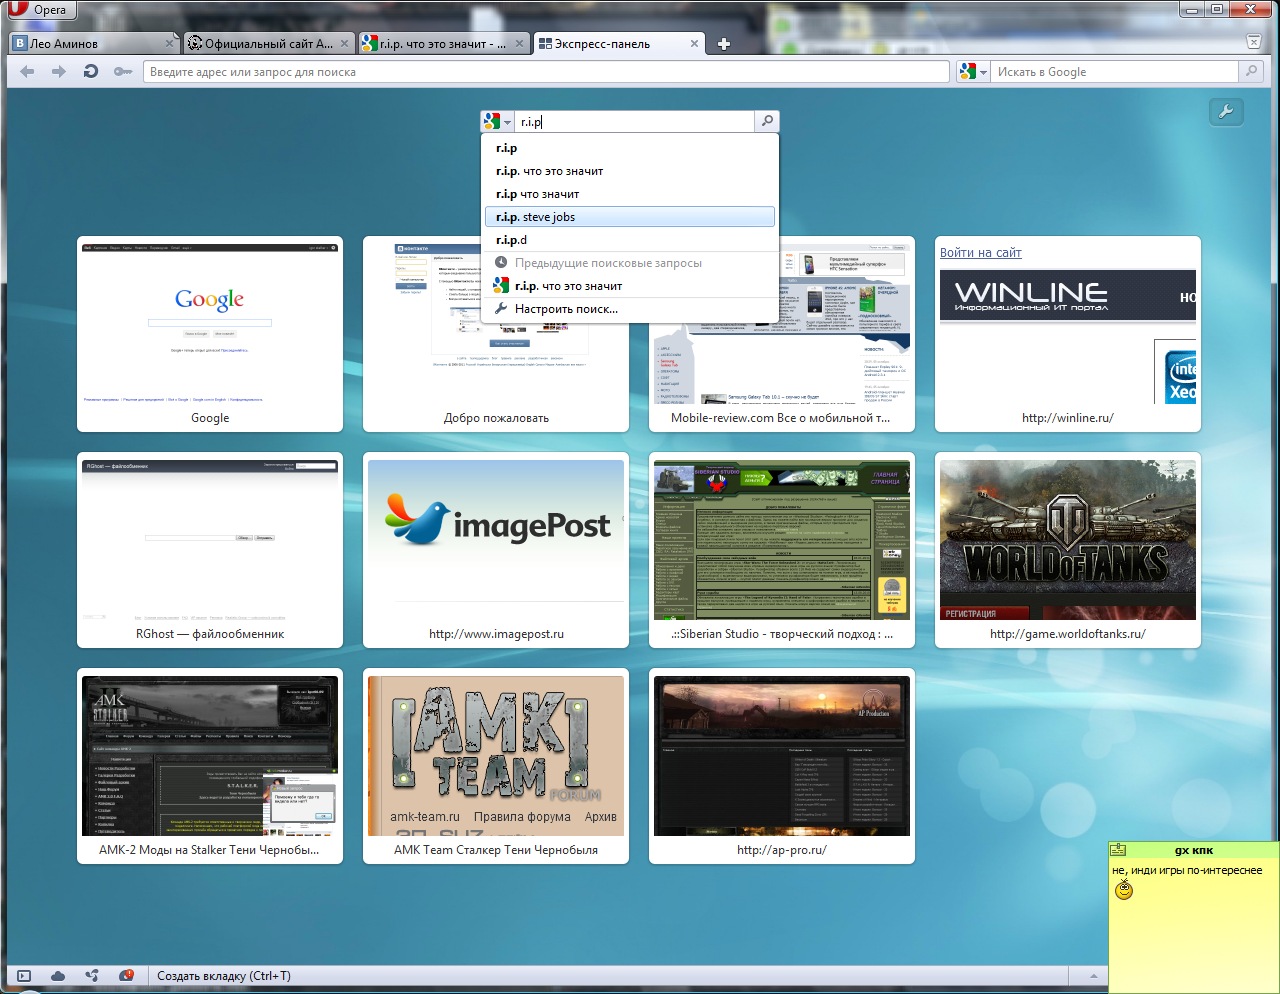This screenshot has height=994, width=1280.
Task: Switch to the Лео Аминов tab
Action: coord(94,44)
